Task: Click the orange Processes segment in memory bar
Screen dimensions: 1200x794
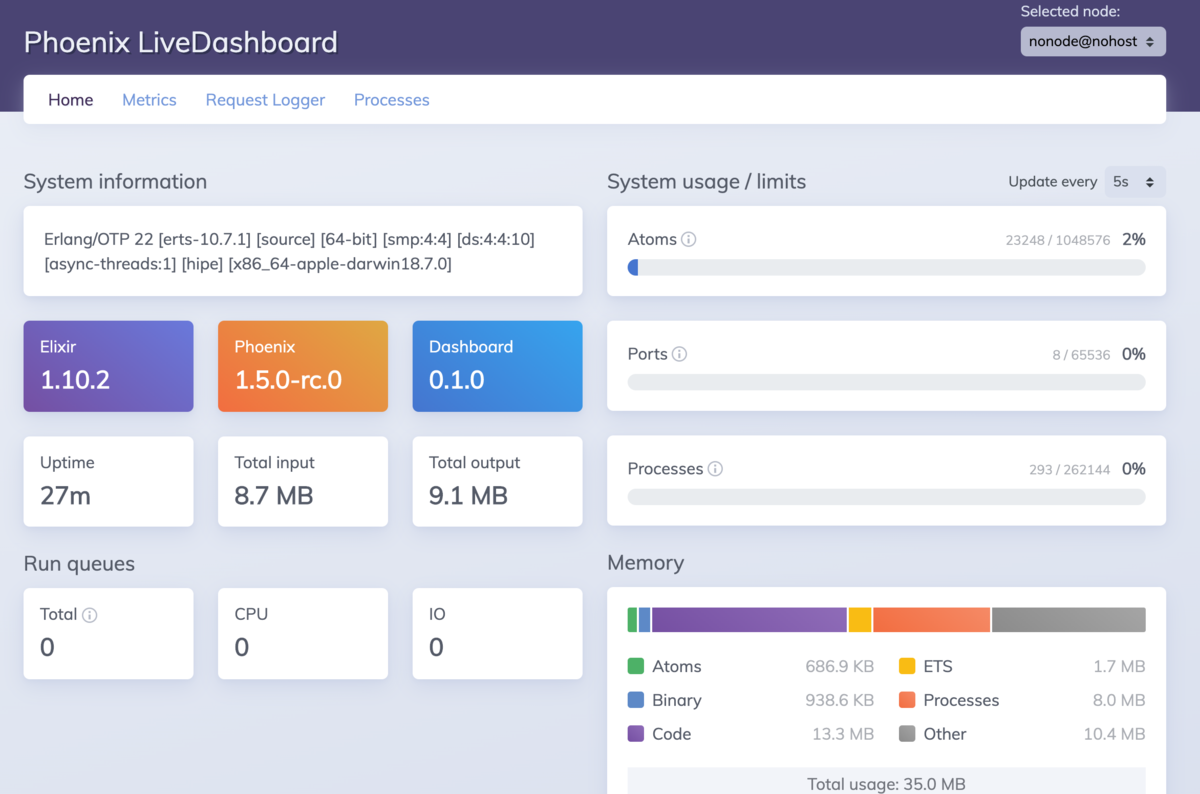Action: 931,620
